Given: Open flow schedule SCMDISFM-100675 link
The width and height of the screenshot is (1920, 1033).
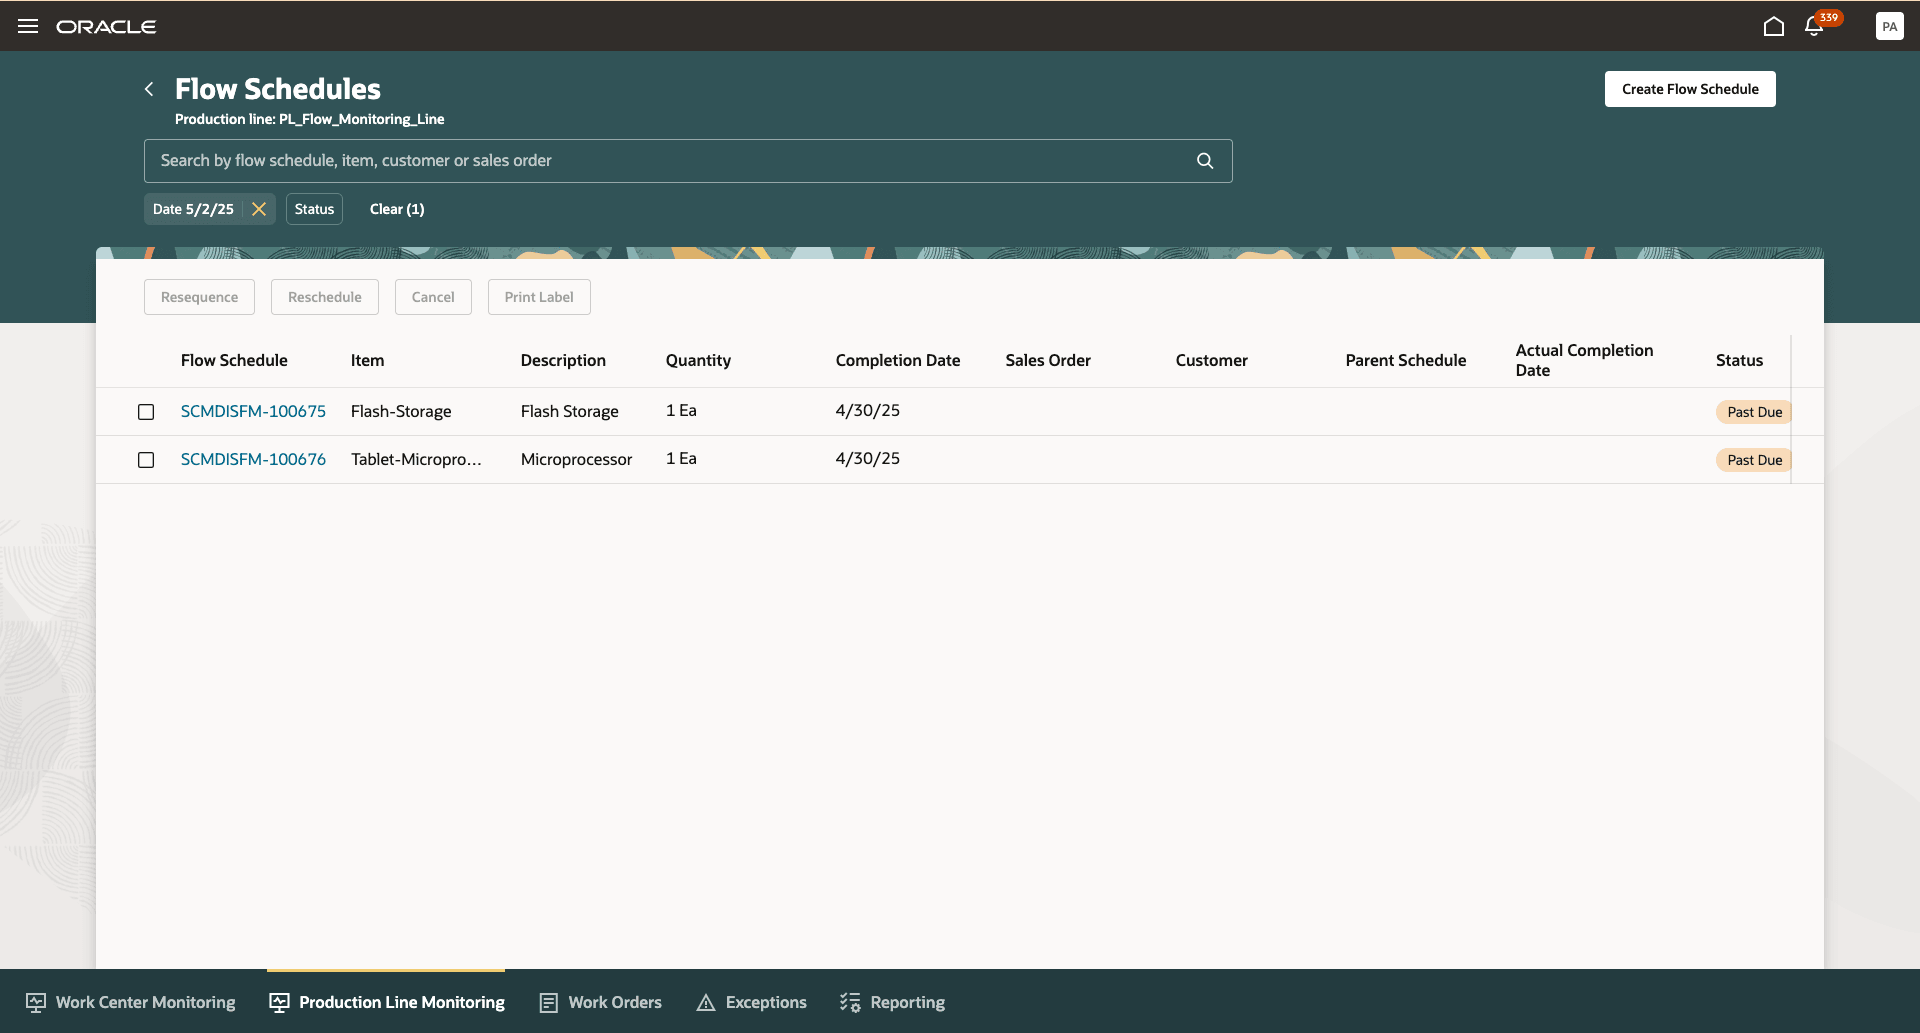Looking at the screenshot, I should [x=253, y=411].
